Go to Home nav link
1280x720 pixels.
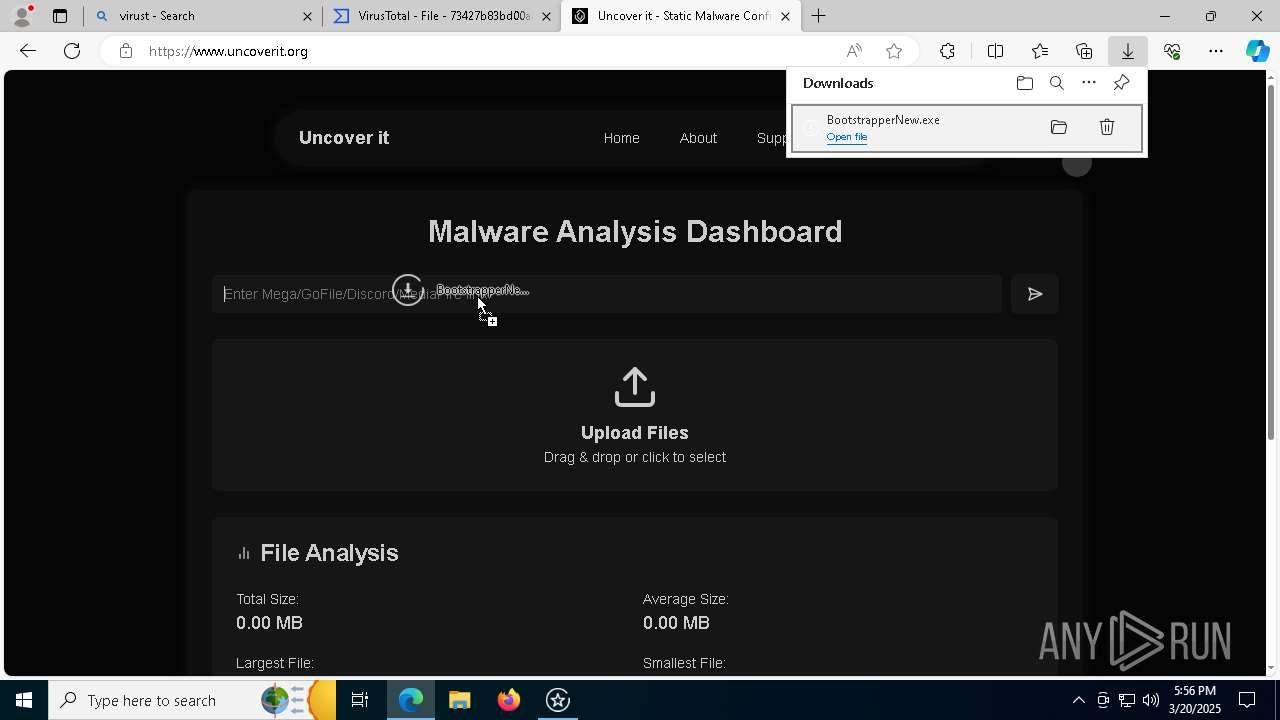click(x=621, y=138)
